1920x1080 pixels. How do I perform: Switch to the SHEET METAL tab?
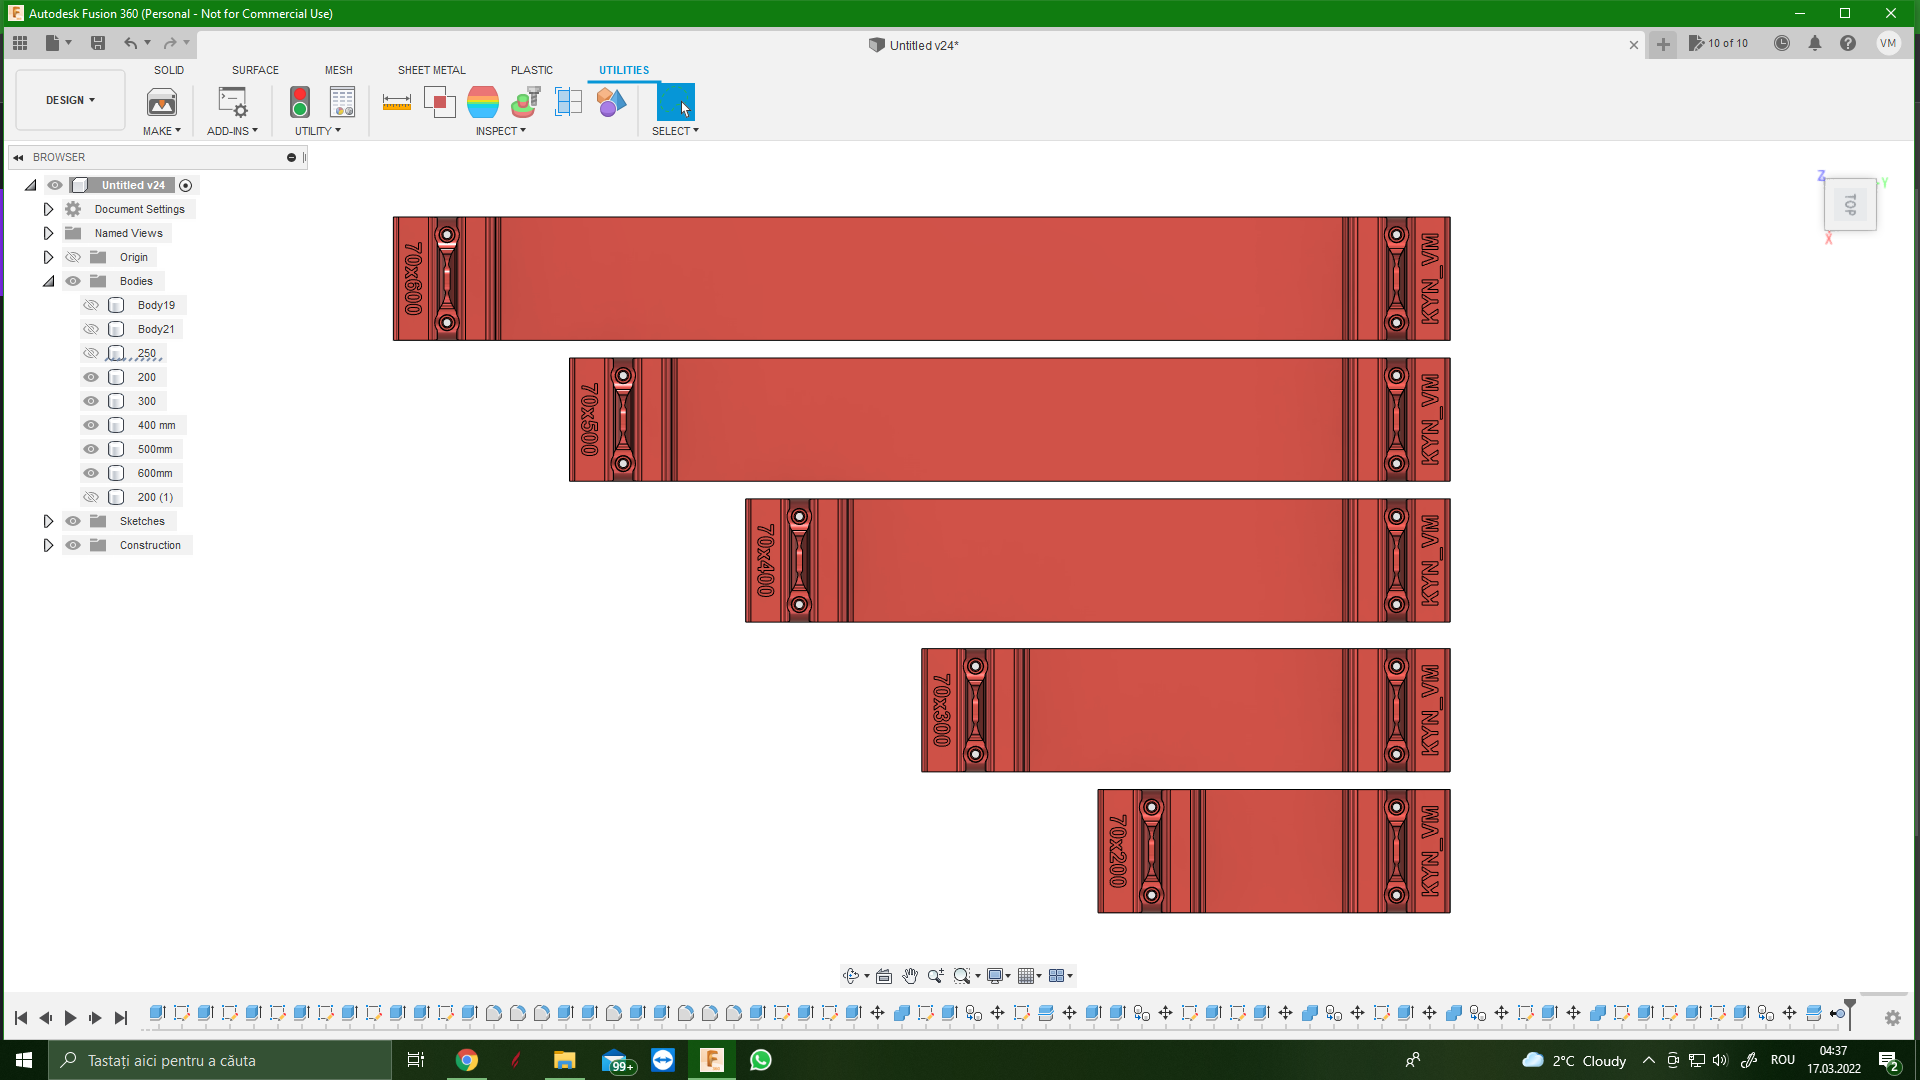click(x=431, y=70)
